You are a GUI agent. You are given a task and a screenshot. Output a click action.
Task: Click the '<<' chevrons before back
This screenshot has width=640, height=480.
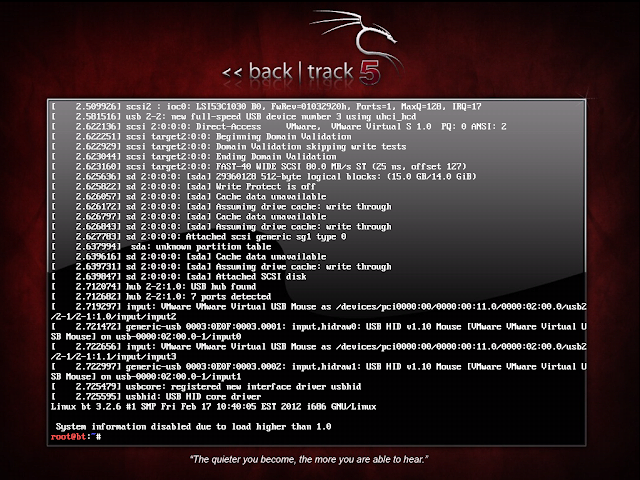click(x=232, y=73)
